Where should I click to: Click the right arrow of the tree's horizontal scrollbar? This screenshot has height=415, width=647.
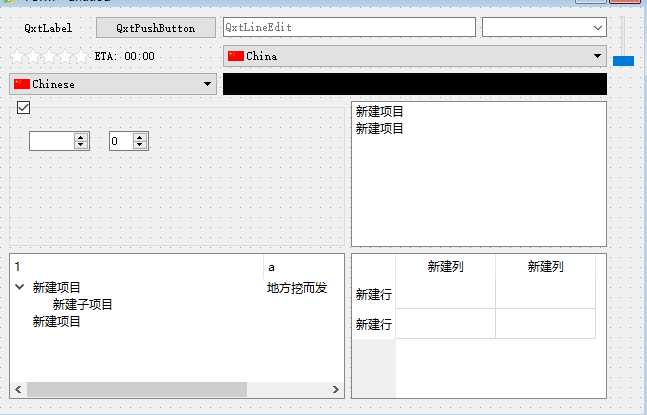click(x=336, y=389)
